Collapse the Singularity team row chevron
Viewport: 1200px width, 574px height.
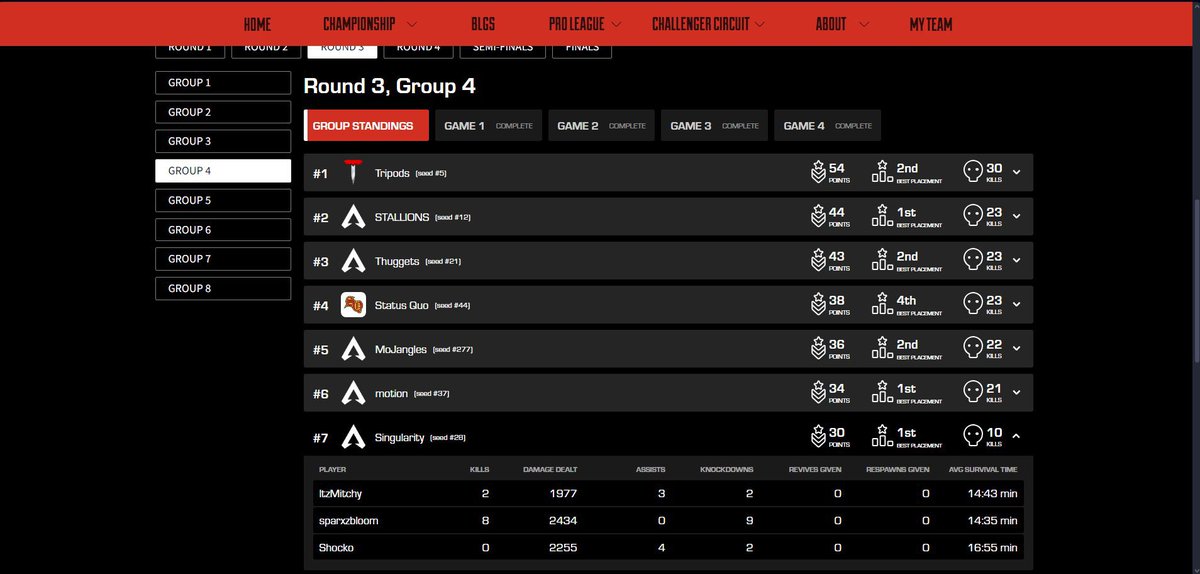pyautogui.click(x=1017, y=436)
